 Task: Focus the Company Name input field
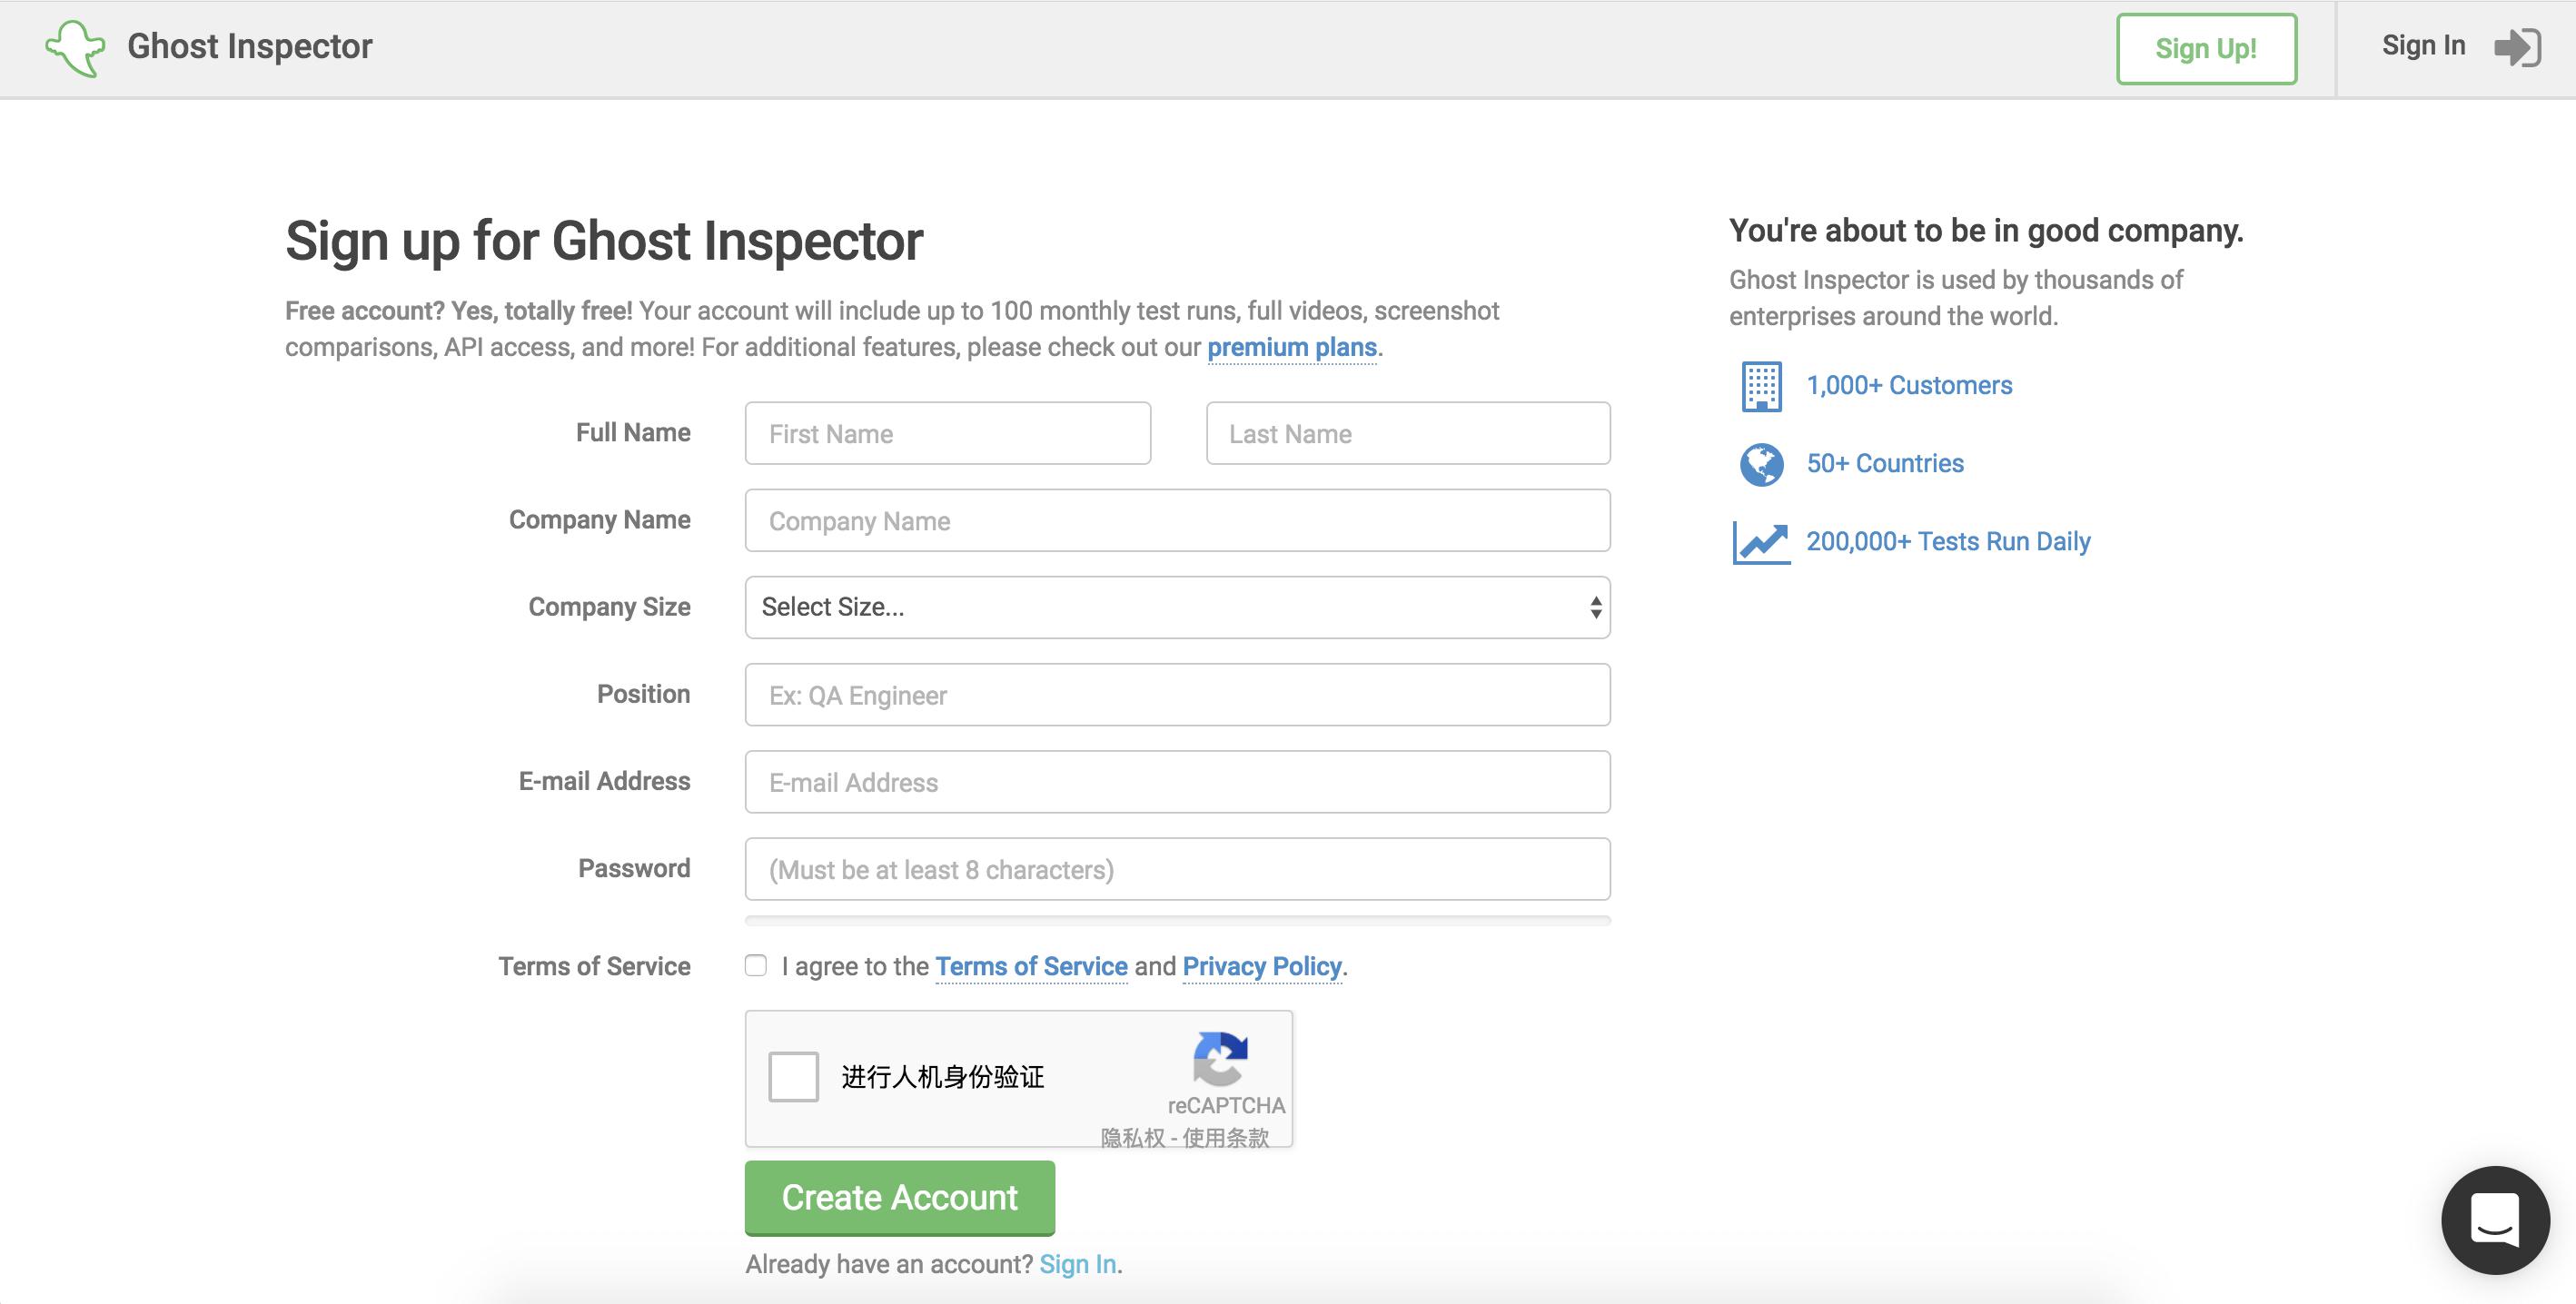(x=1177, y=520)
